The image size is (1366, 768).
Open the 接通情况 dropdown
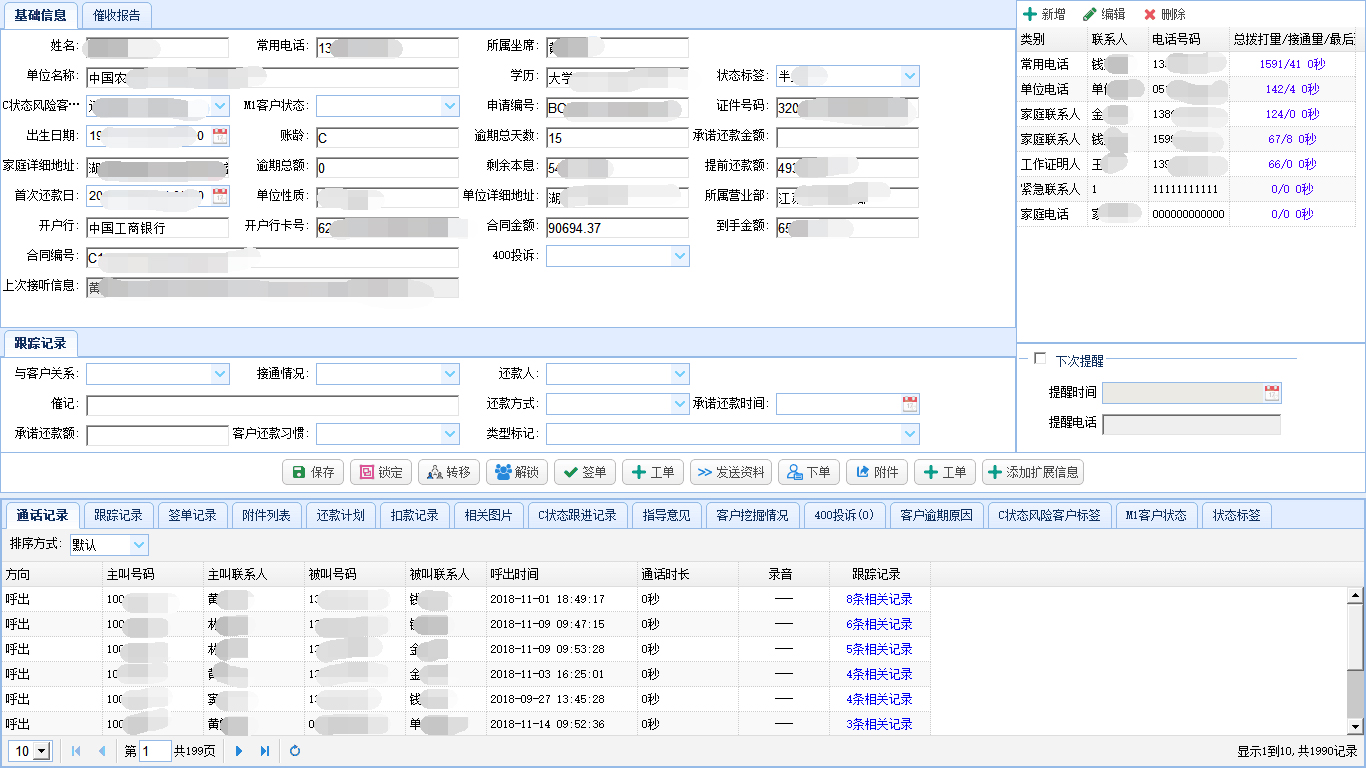click(x=450, y=374)
